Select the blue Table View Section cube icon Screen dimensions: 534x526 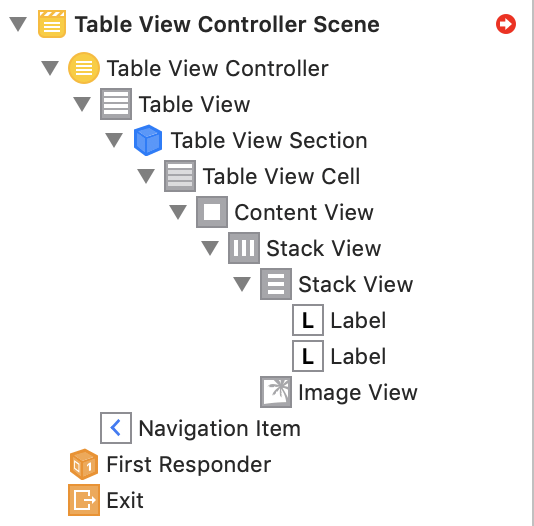[148, 140]
